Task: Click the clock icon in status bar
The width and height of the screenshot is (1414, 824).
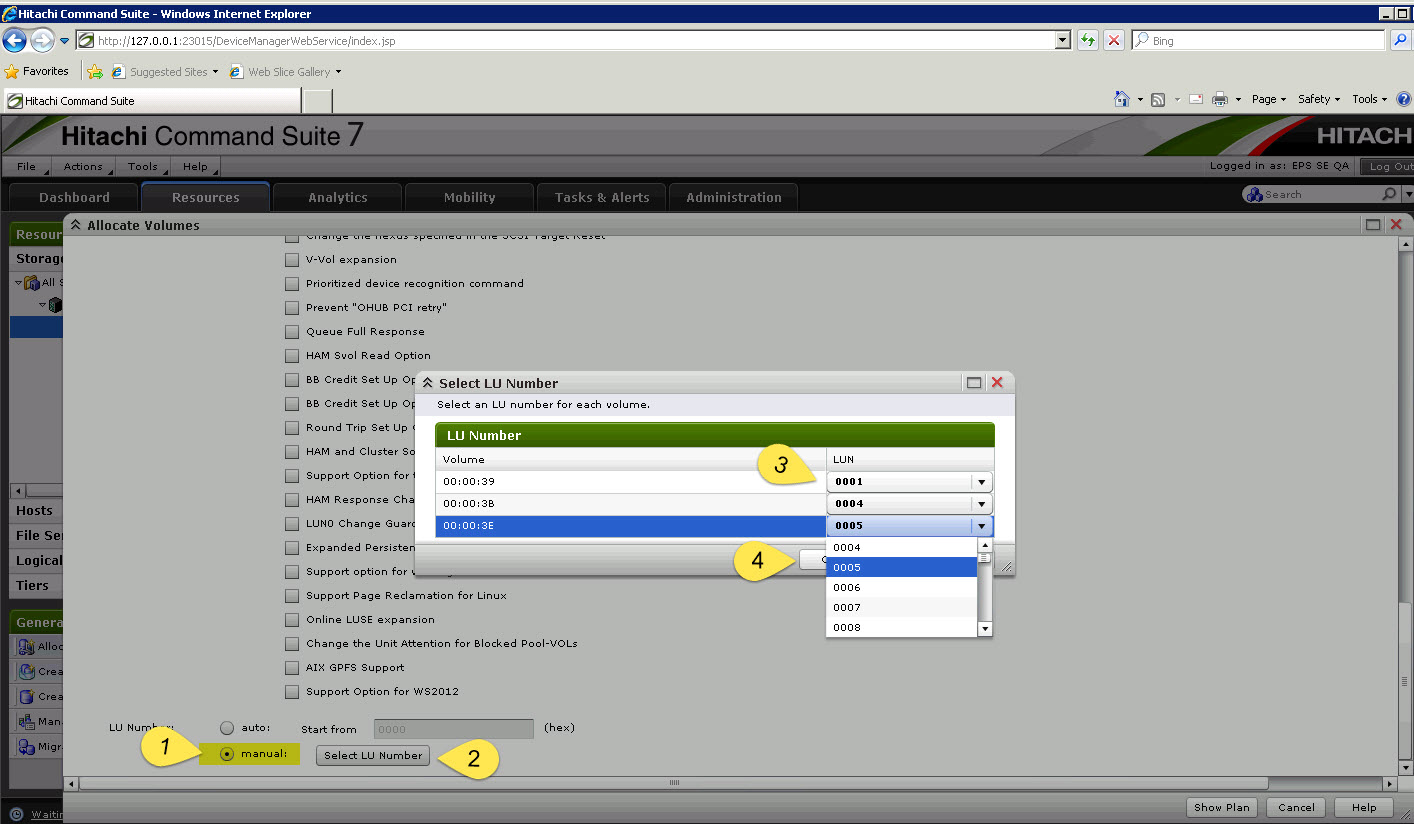Action: 16,814
